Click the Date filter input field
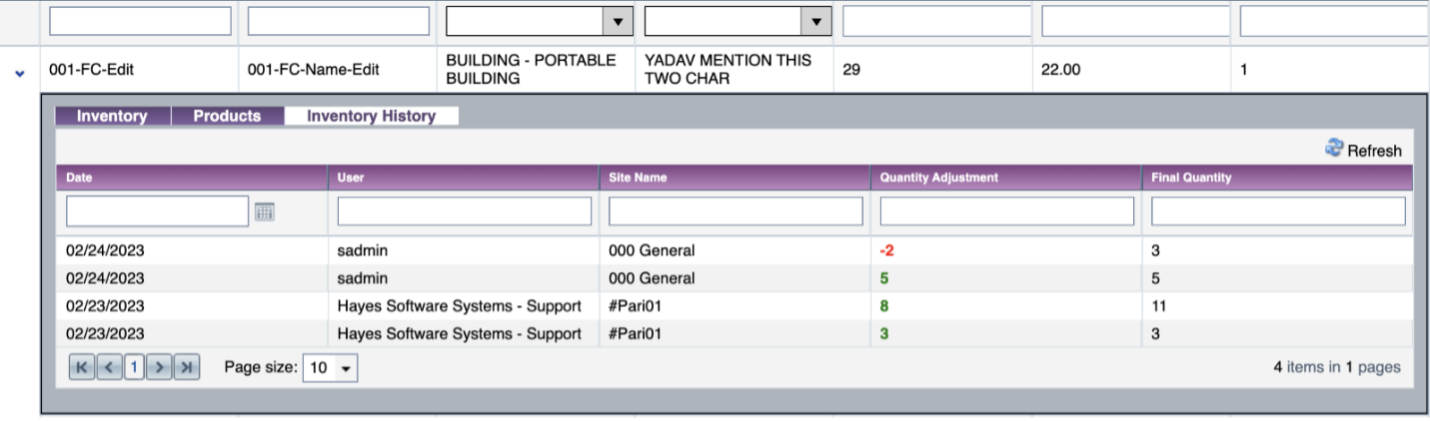The width and height of the screenshot is (1430, 421). (157, 211)
